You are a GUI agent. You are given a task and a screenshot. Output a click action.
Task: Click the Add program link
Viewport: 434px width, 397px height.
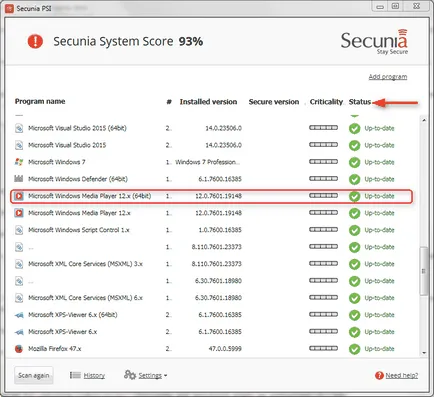[x=388, y=77]
